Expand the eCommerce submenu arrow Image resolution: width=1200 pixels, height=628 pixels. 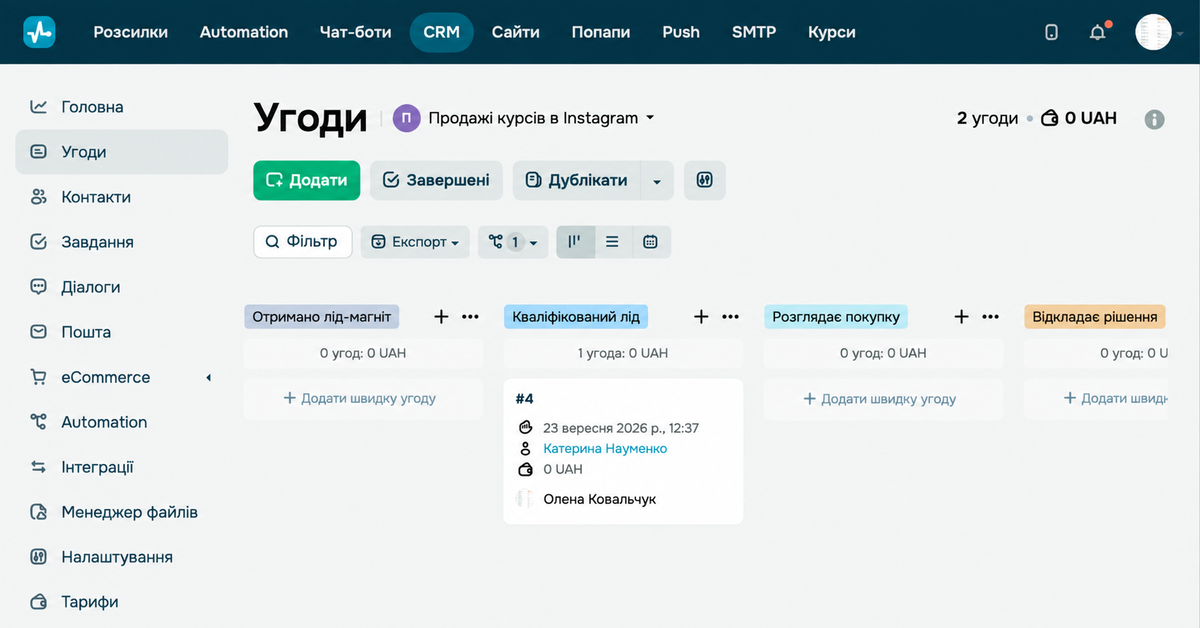click(209, 377)
